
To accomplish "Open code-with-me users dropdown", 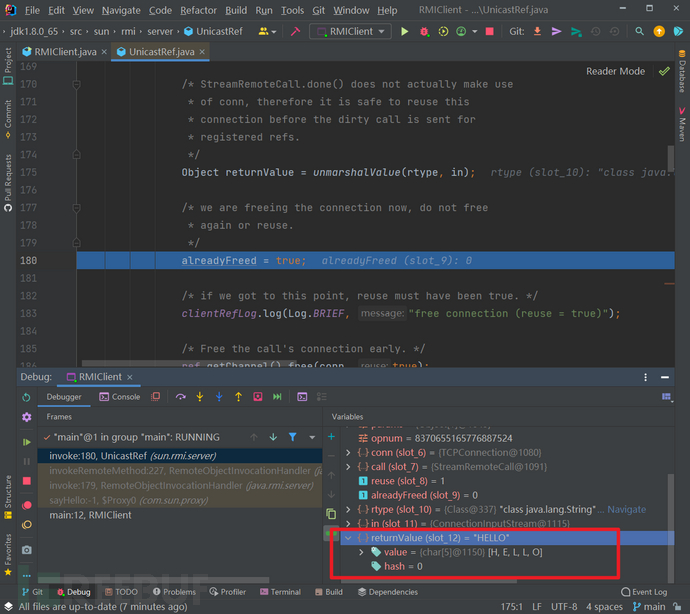I will [267, 31].
